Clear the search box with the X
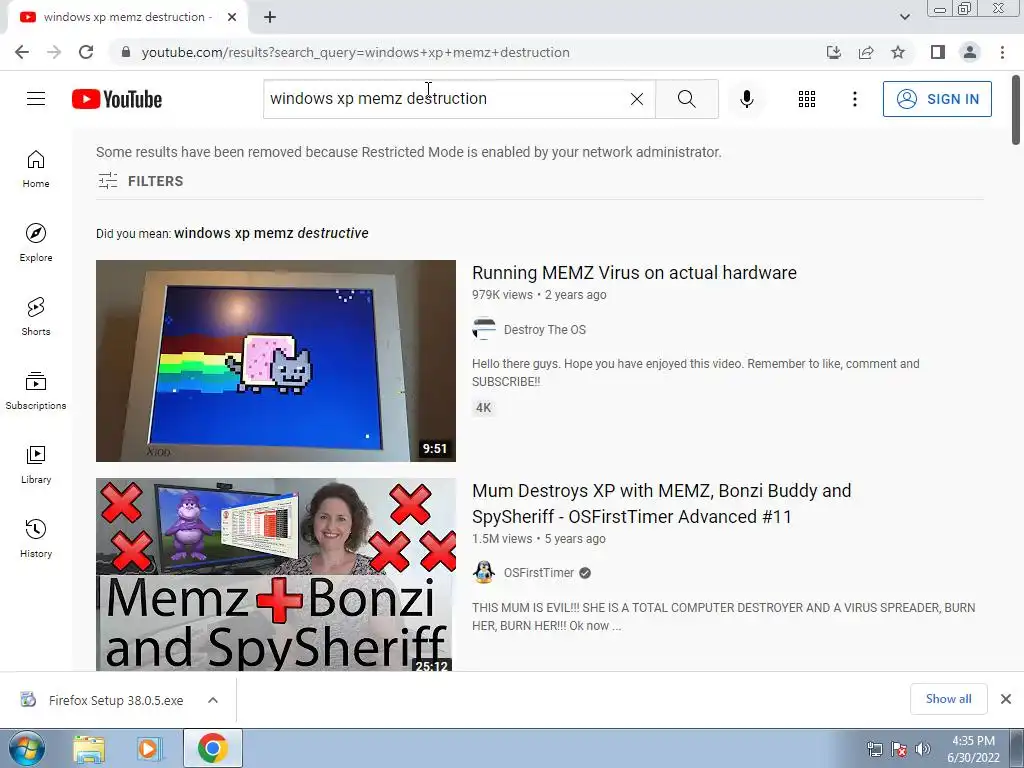Screen dimensions: 1024x768 tap(637, 99)
